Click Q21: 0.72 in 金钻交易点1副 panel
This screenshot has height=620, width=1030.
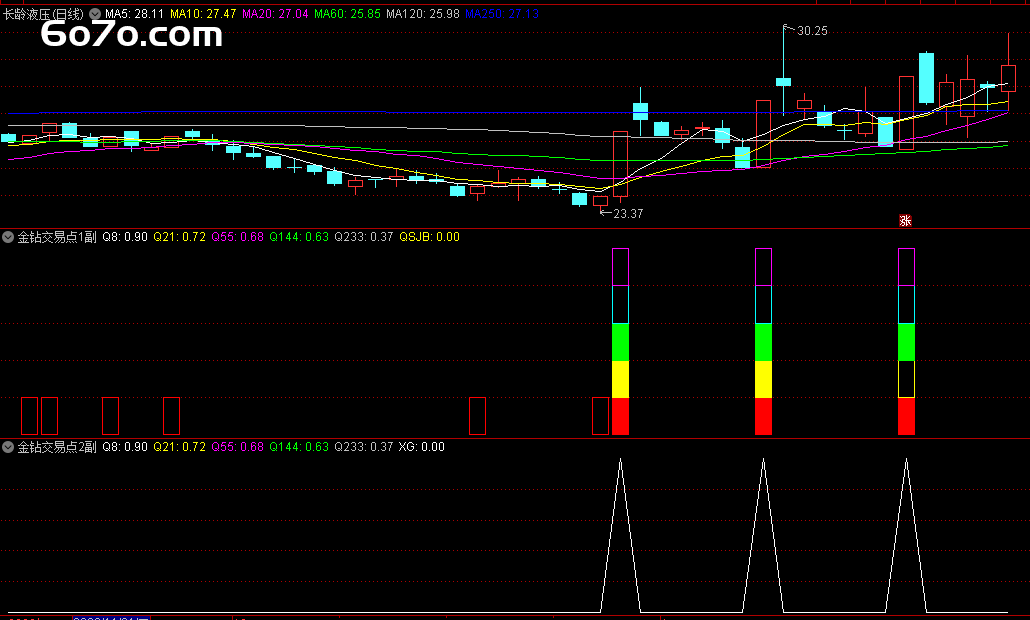179,237
